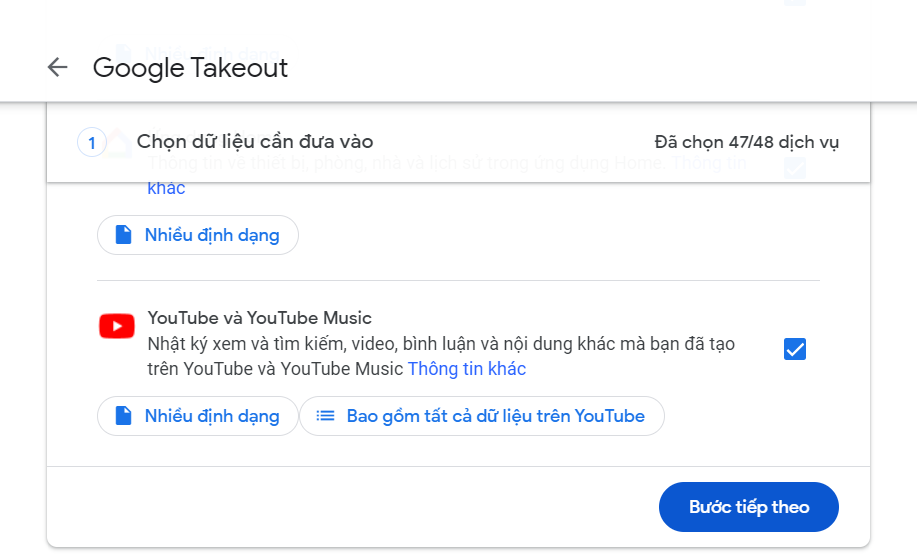Click the back arrow beside Google Takeout

(x=57, y=67)
